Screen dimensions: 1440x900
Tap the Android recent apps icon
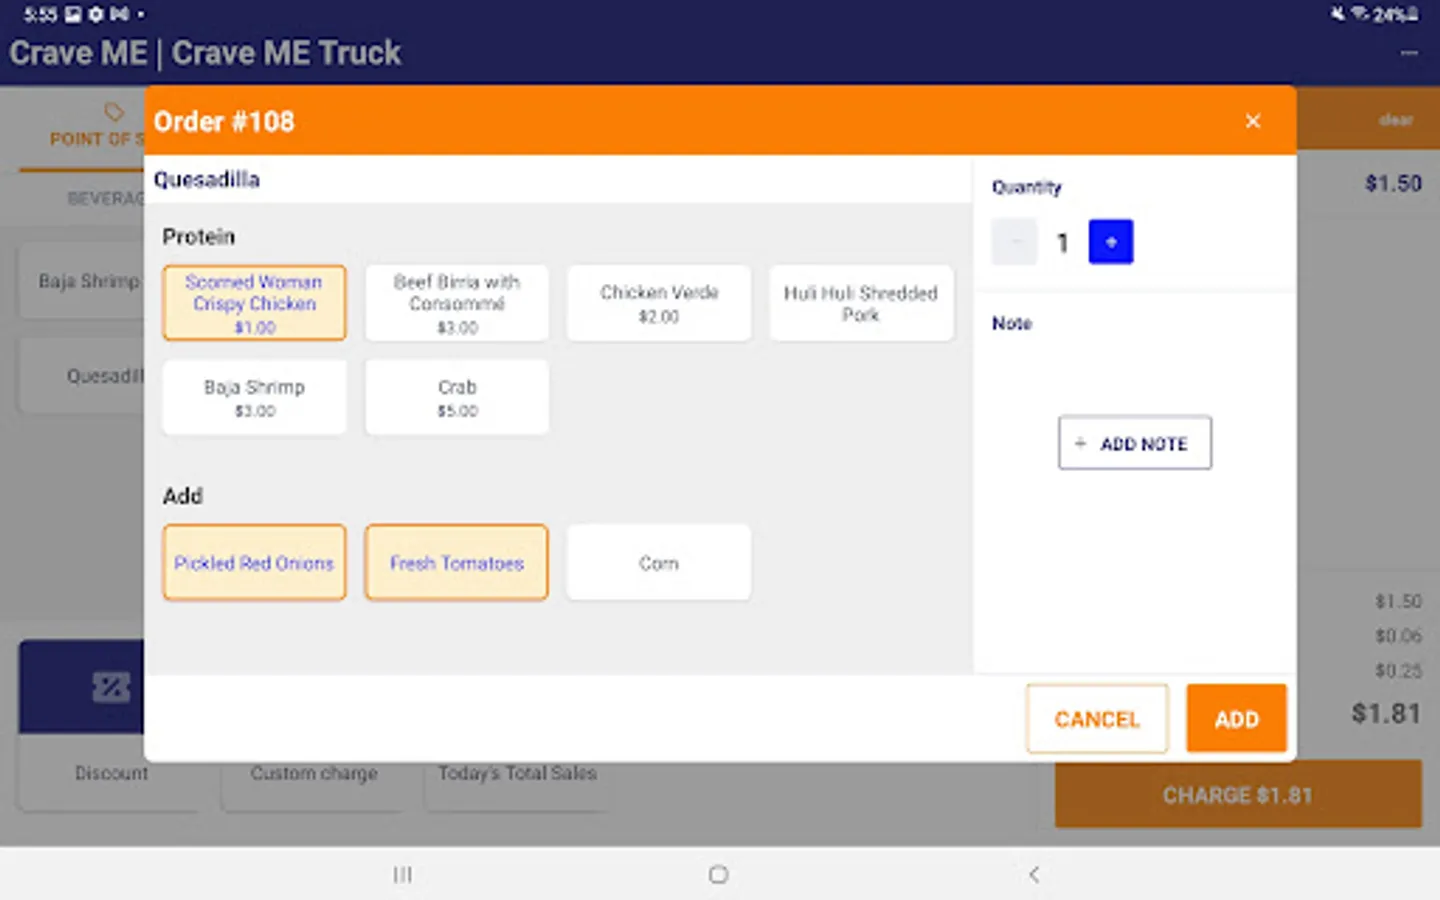coord(402,875)
